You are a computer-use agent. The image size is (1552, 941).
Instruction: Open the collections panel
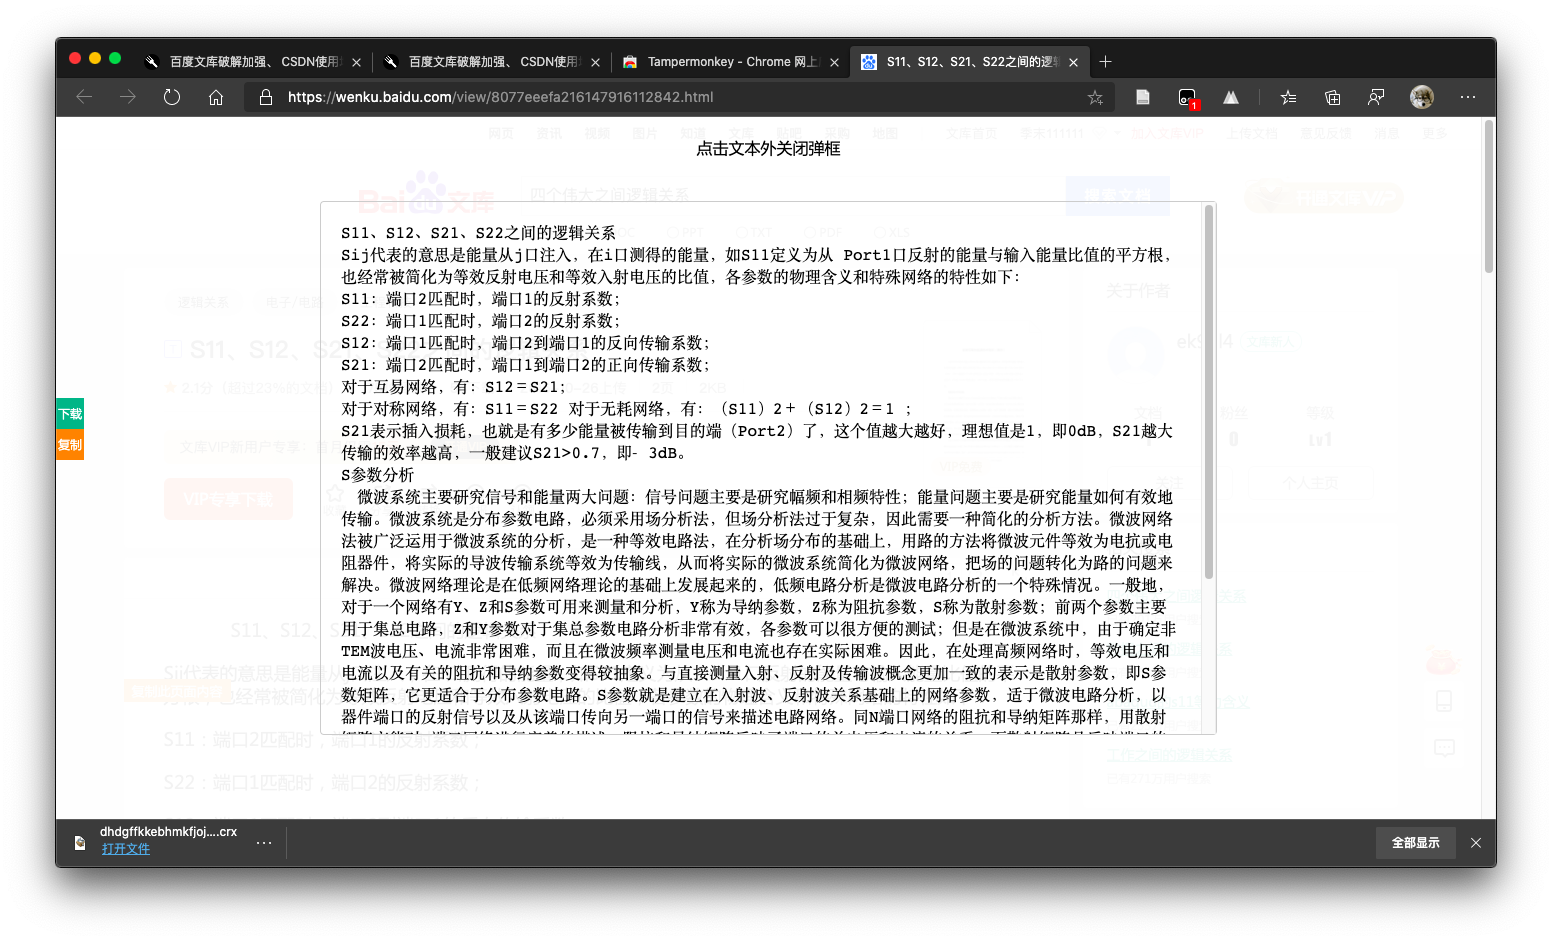coord(1332,97)
